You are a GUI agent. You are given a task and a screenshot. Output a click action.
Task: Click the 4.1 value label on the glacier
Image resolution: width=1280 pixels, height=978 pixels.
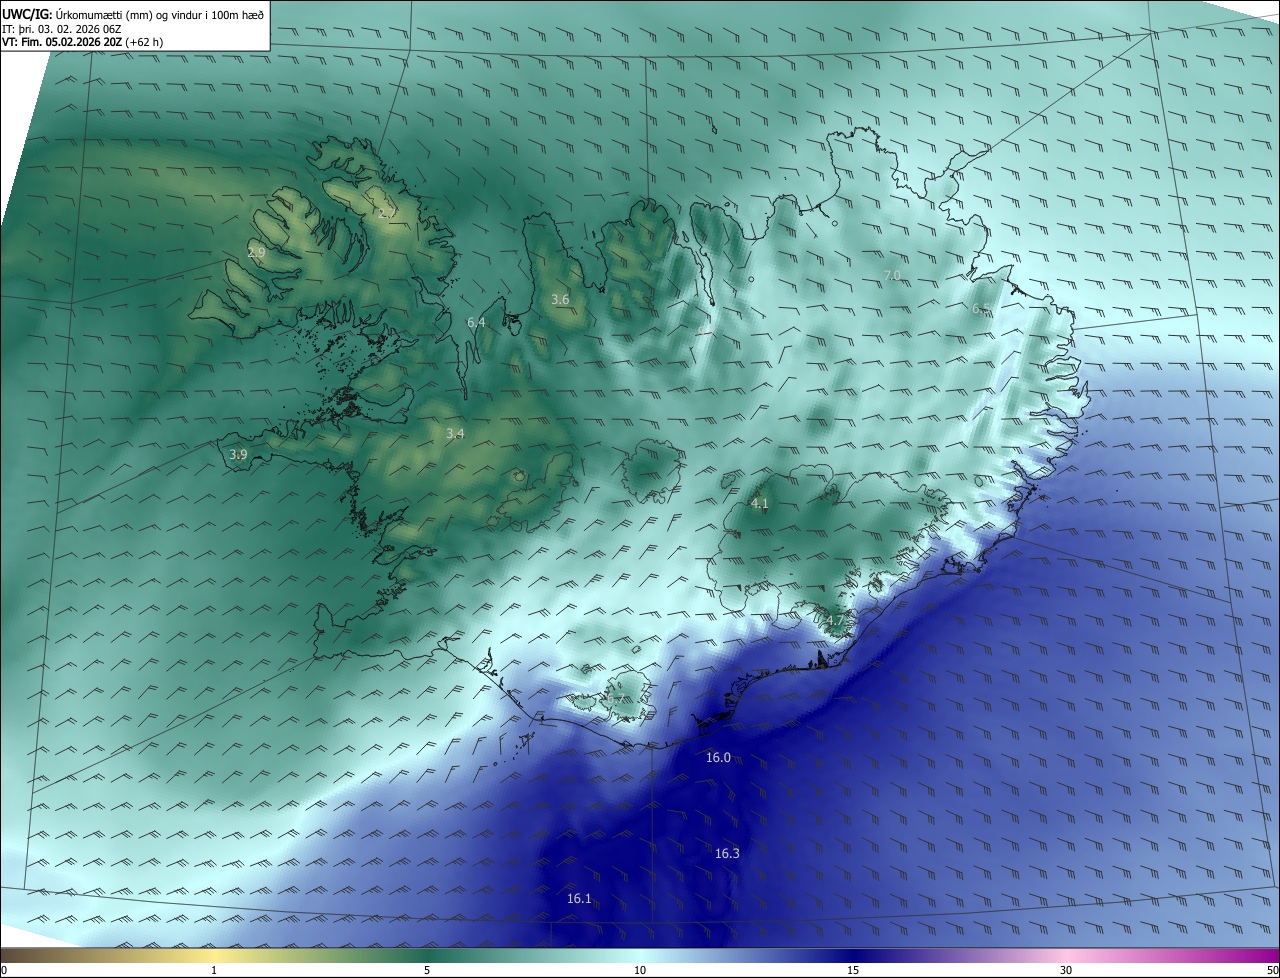[x=759, y=504]
